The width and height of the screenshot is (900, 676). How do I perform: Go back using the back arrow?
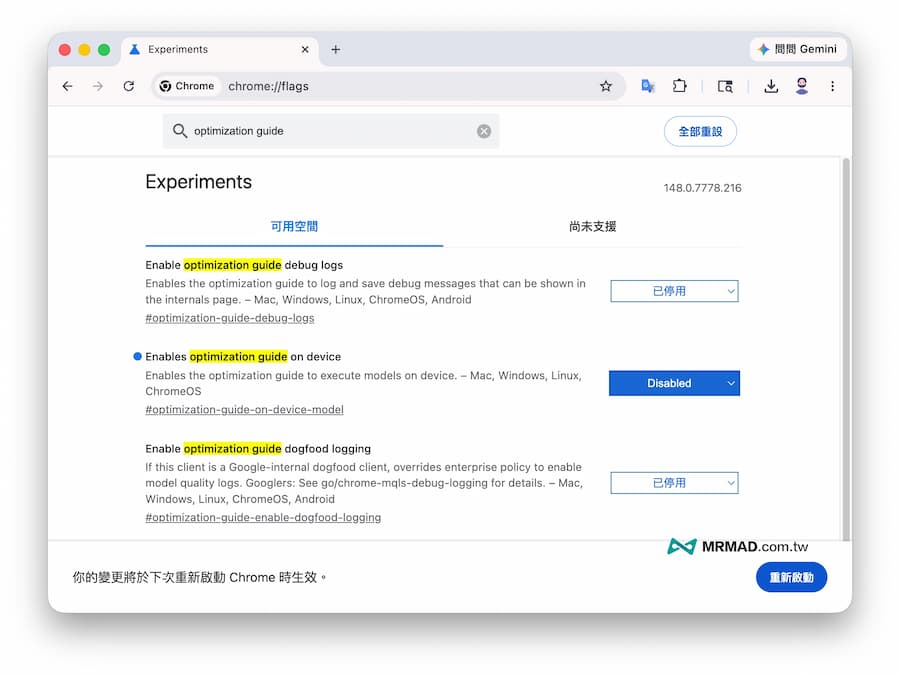coord(68,86)
